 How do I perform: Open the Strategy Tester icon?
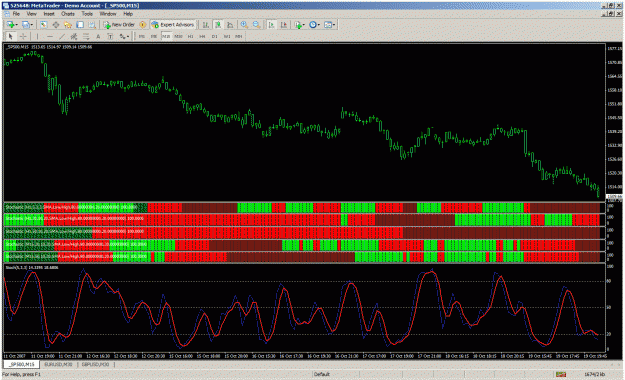tap(92, 25)
